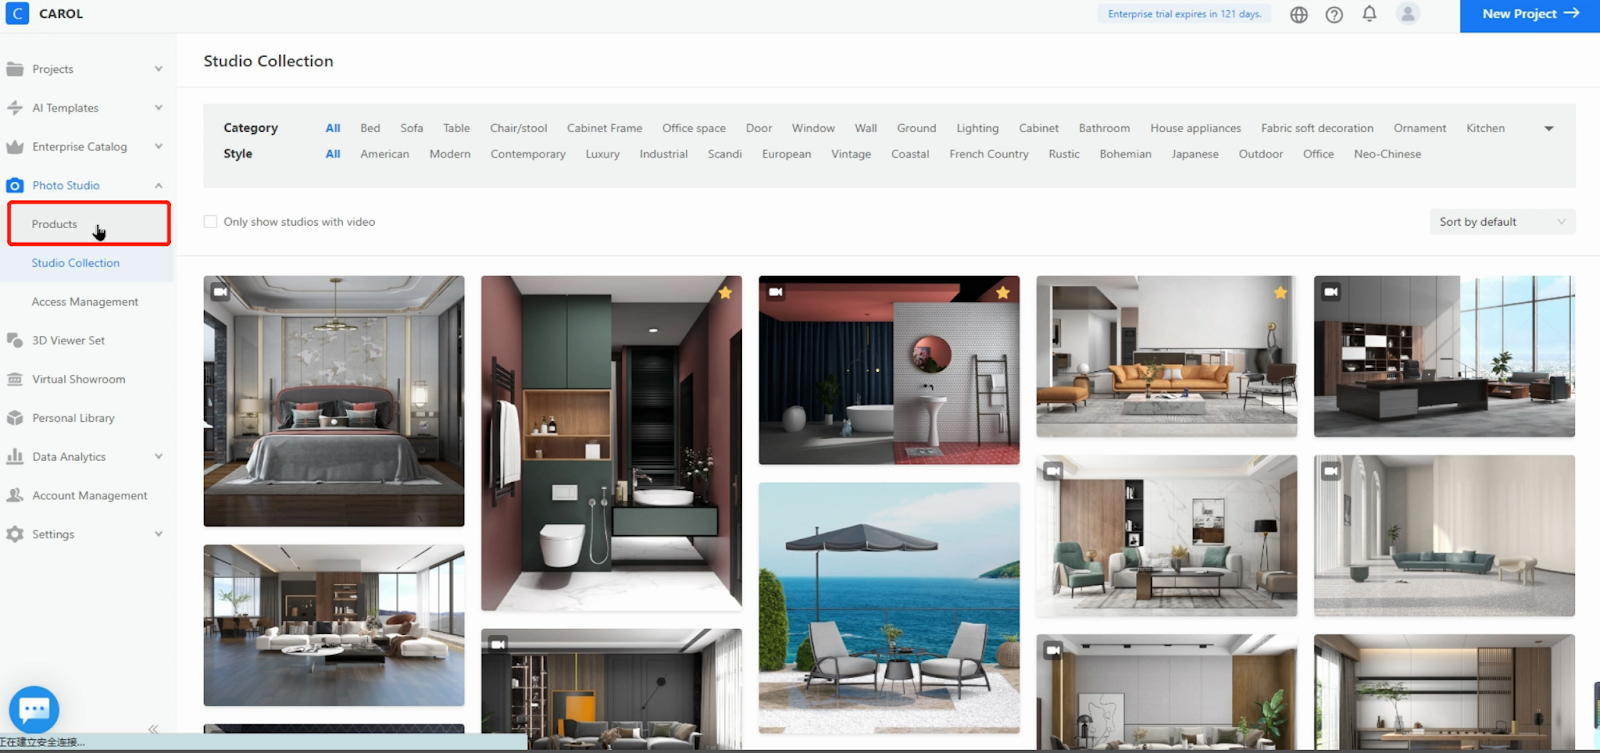The height and width of the screenshot is (753, 1600).
Task: Click star icon on green bathroom studio
Action: [x=725, y=293]
